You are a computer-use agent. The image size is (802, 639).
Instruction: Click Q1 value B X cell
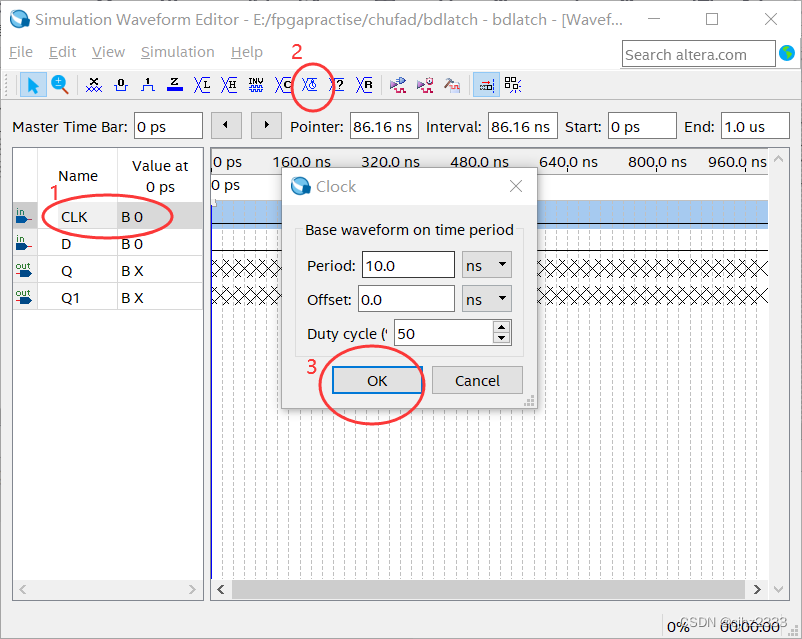coord(160,298)
